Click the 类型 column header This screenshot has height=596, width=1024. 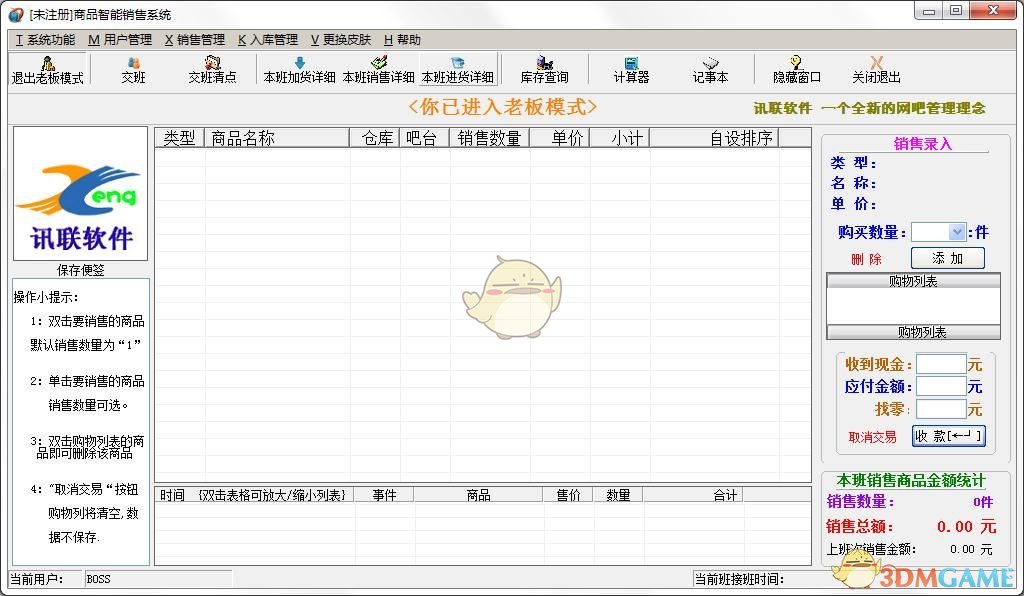click(x=180, y=138)
